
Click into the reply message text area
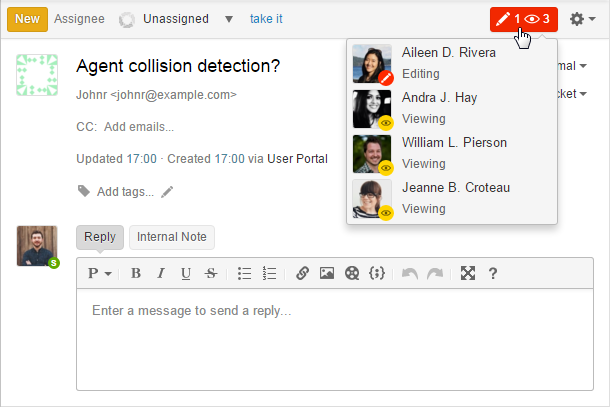339,340
